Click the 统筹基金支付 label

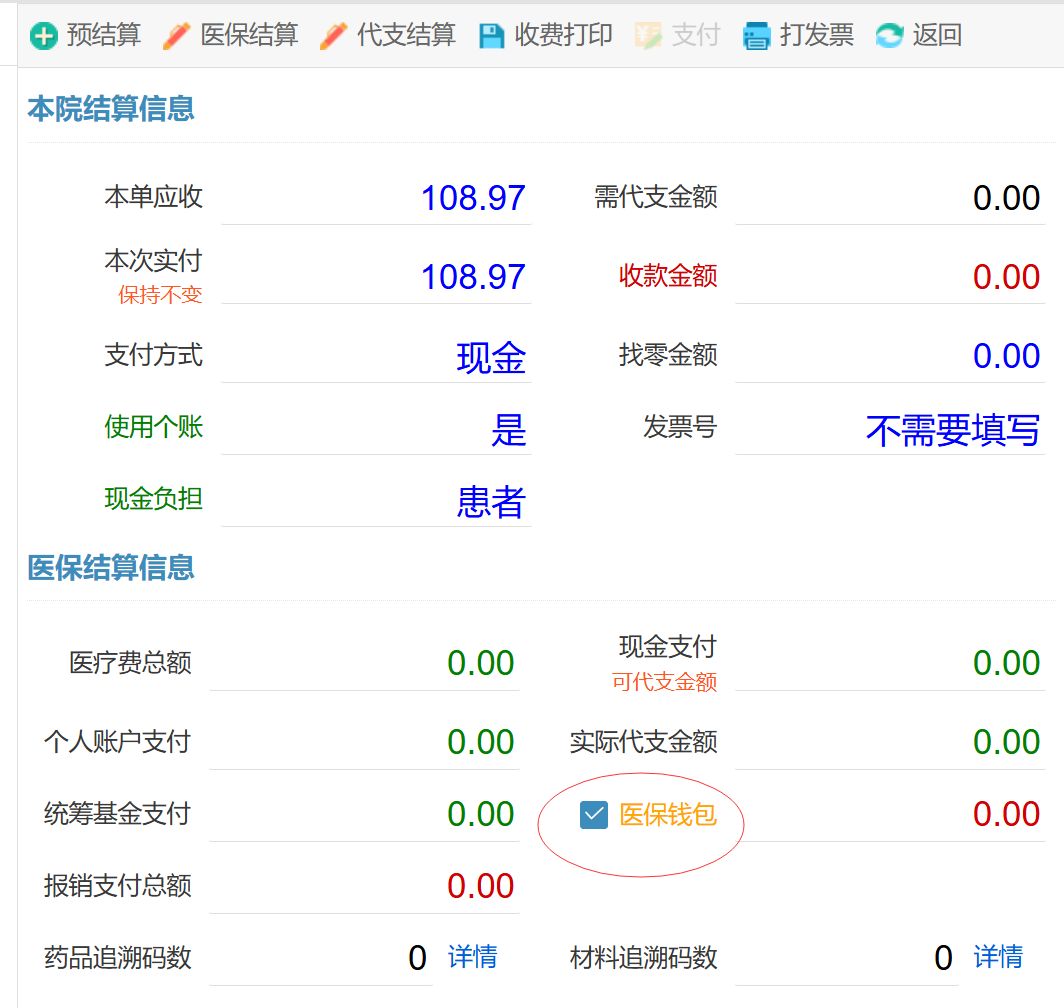click(117, 814)
